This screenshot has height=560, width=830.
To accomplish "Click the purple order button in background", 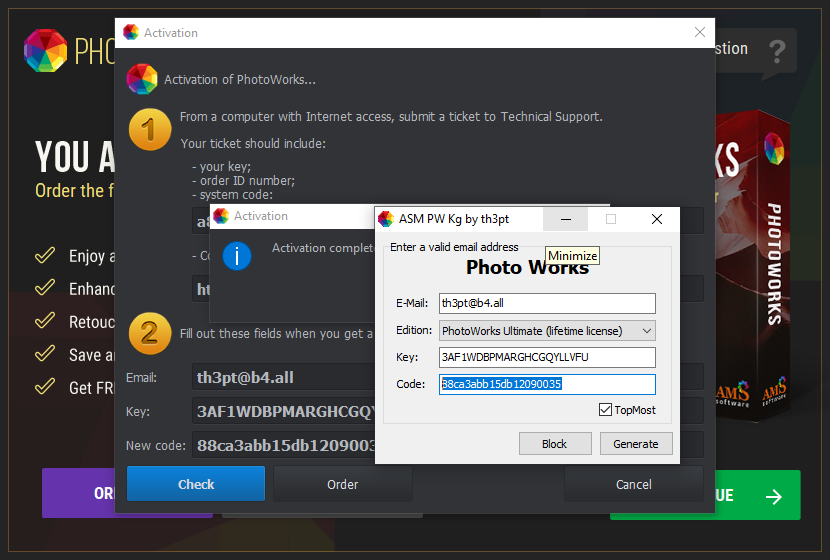I will pos(78,493).
